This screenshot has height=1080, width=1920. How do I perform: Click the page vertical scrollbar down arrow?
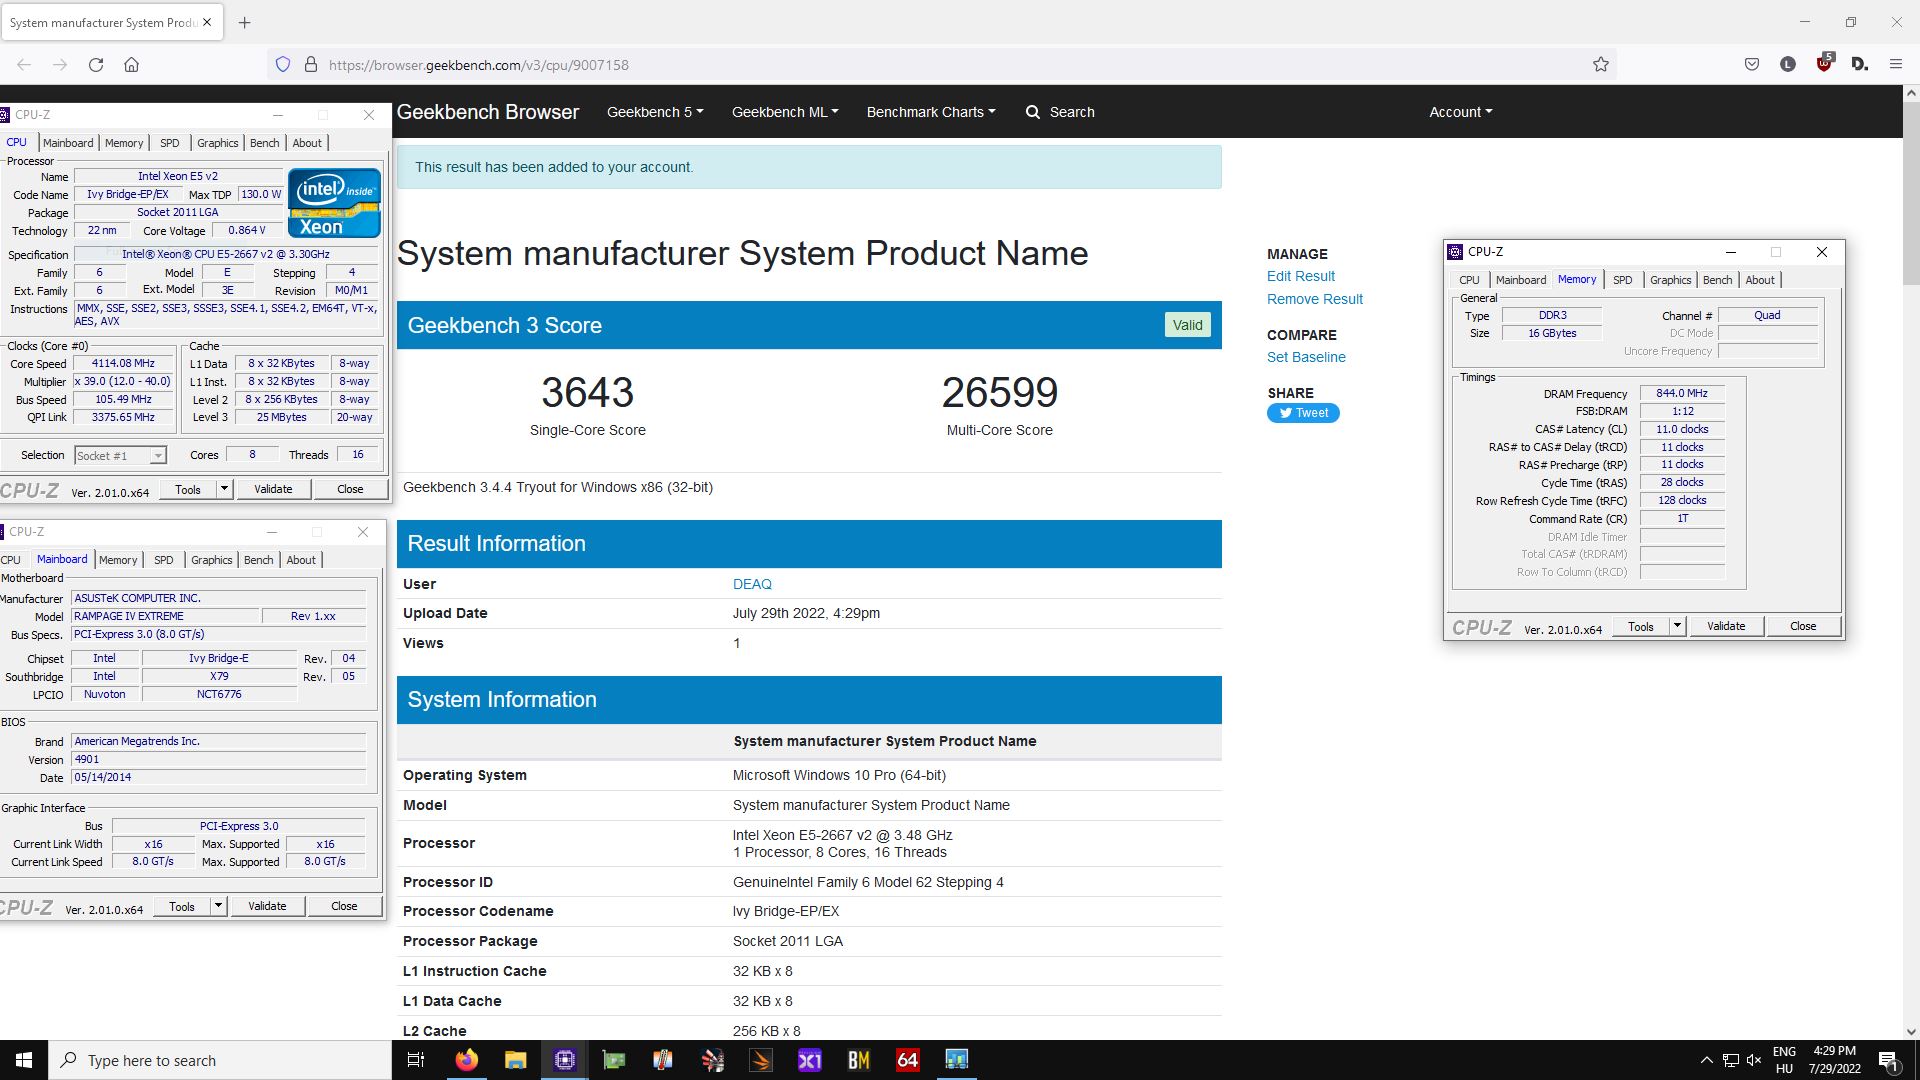coord(1911,1031)
